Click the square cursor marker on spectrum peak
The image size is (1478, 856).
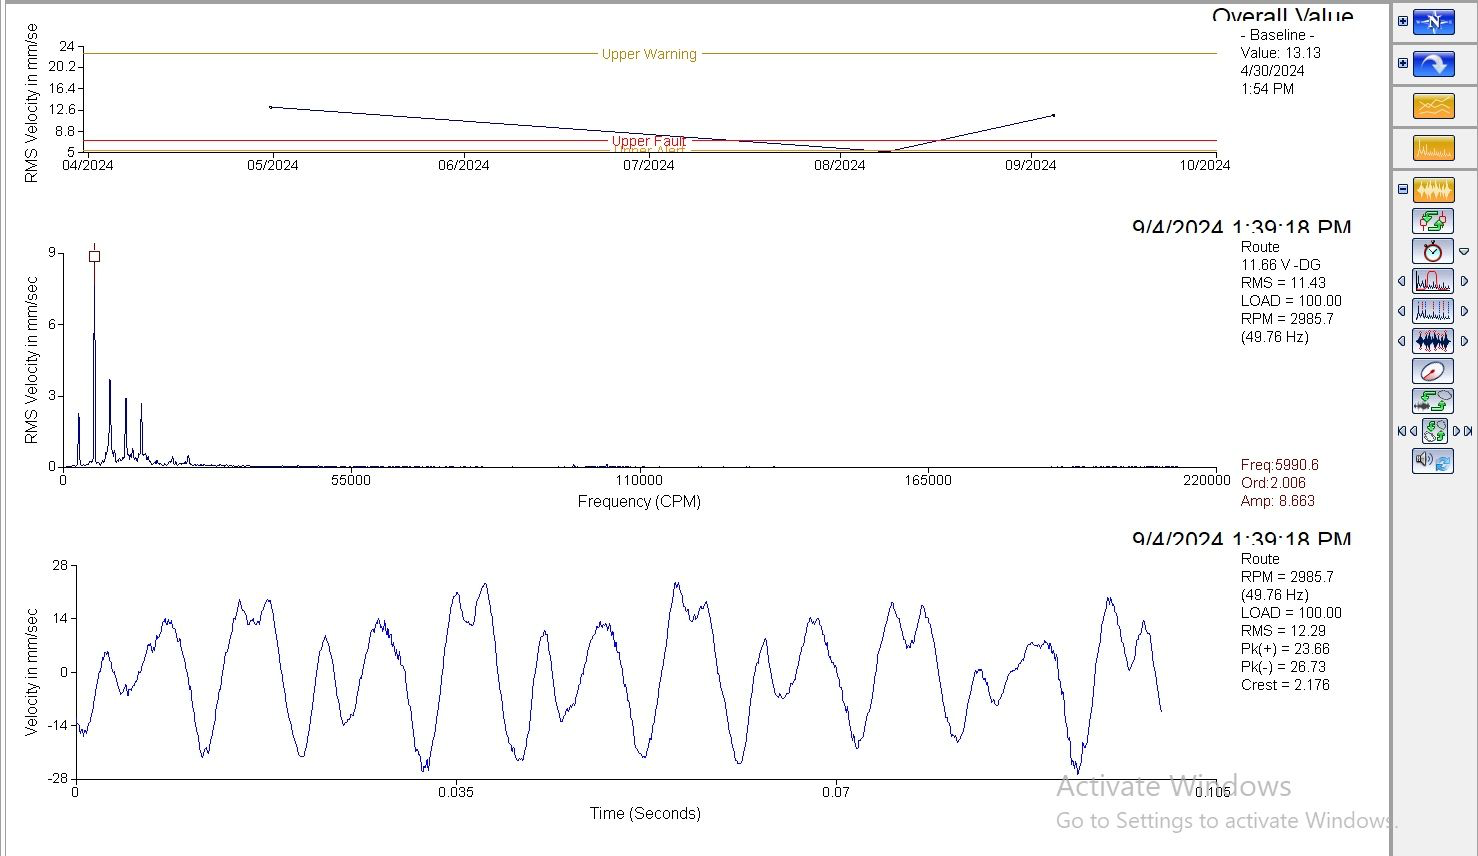(94, 256)
